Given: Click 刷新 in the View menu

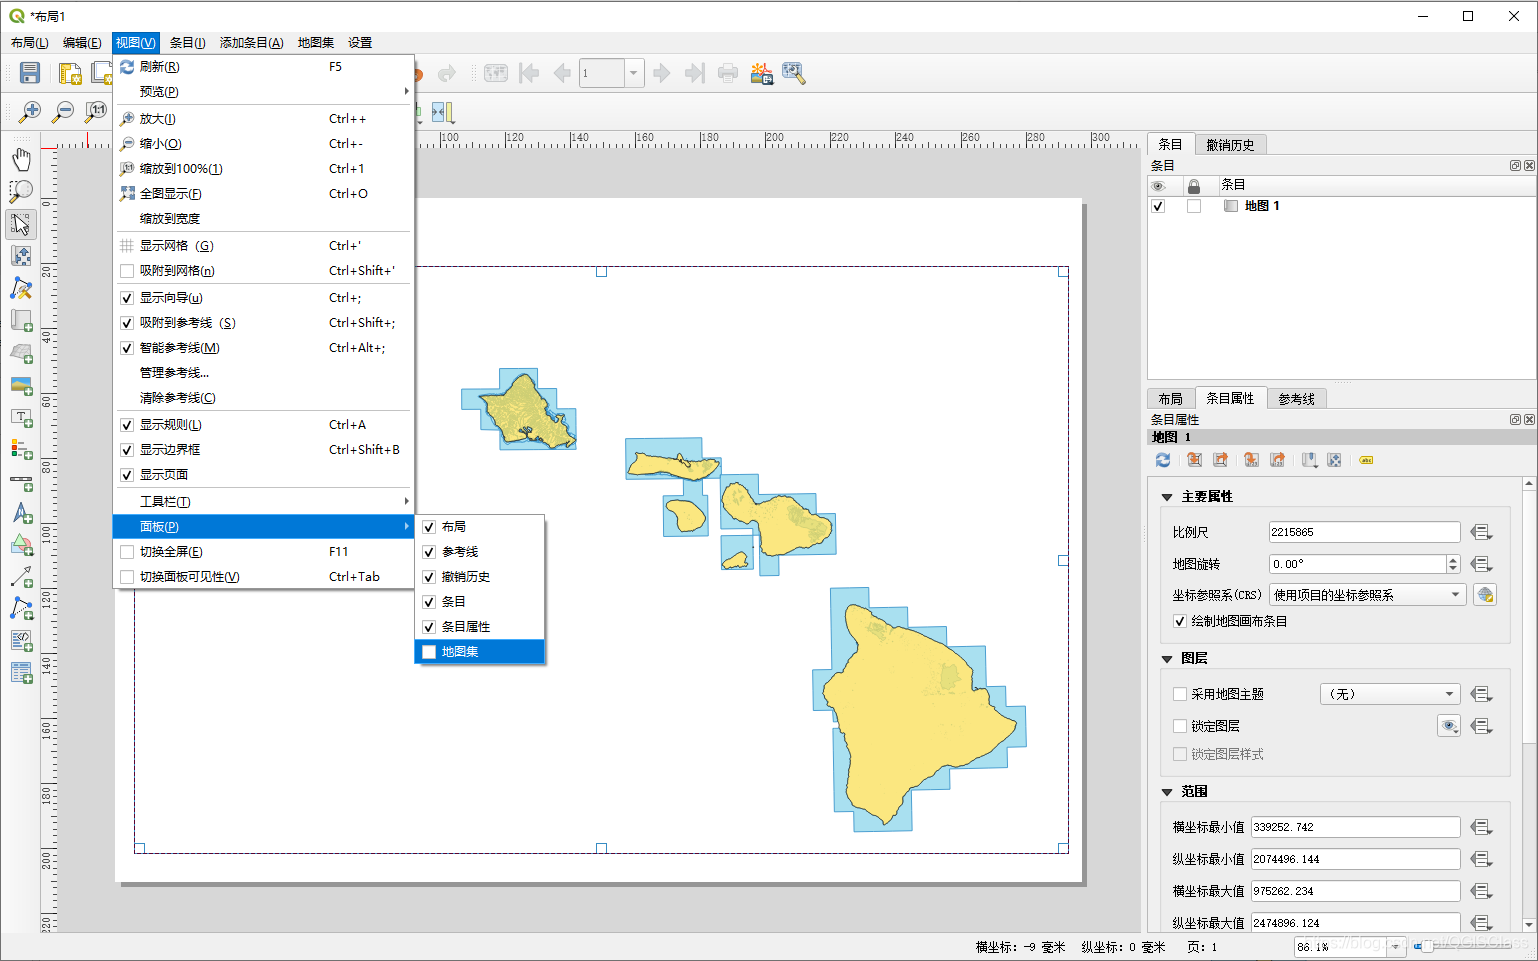Looking at the screenshot, I should [x=263, y=67].
